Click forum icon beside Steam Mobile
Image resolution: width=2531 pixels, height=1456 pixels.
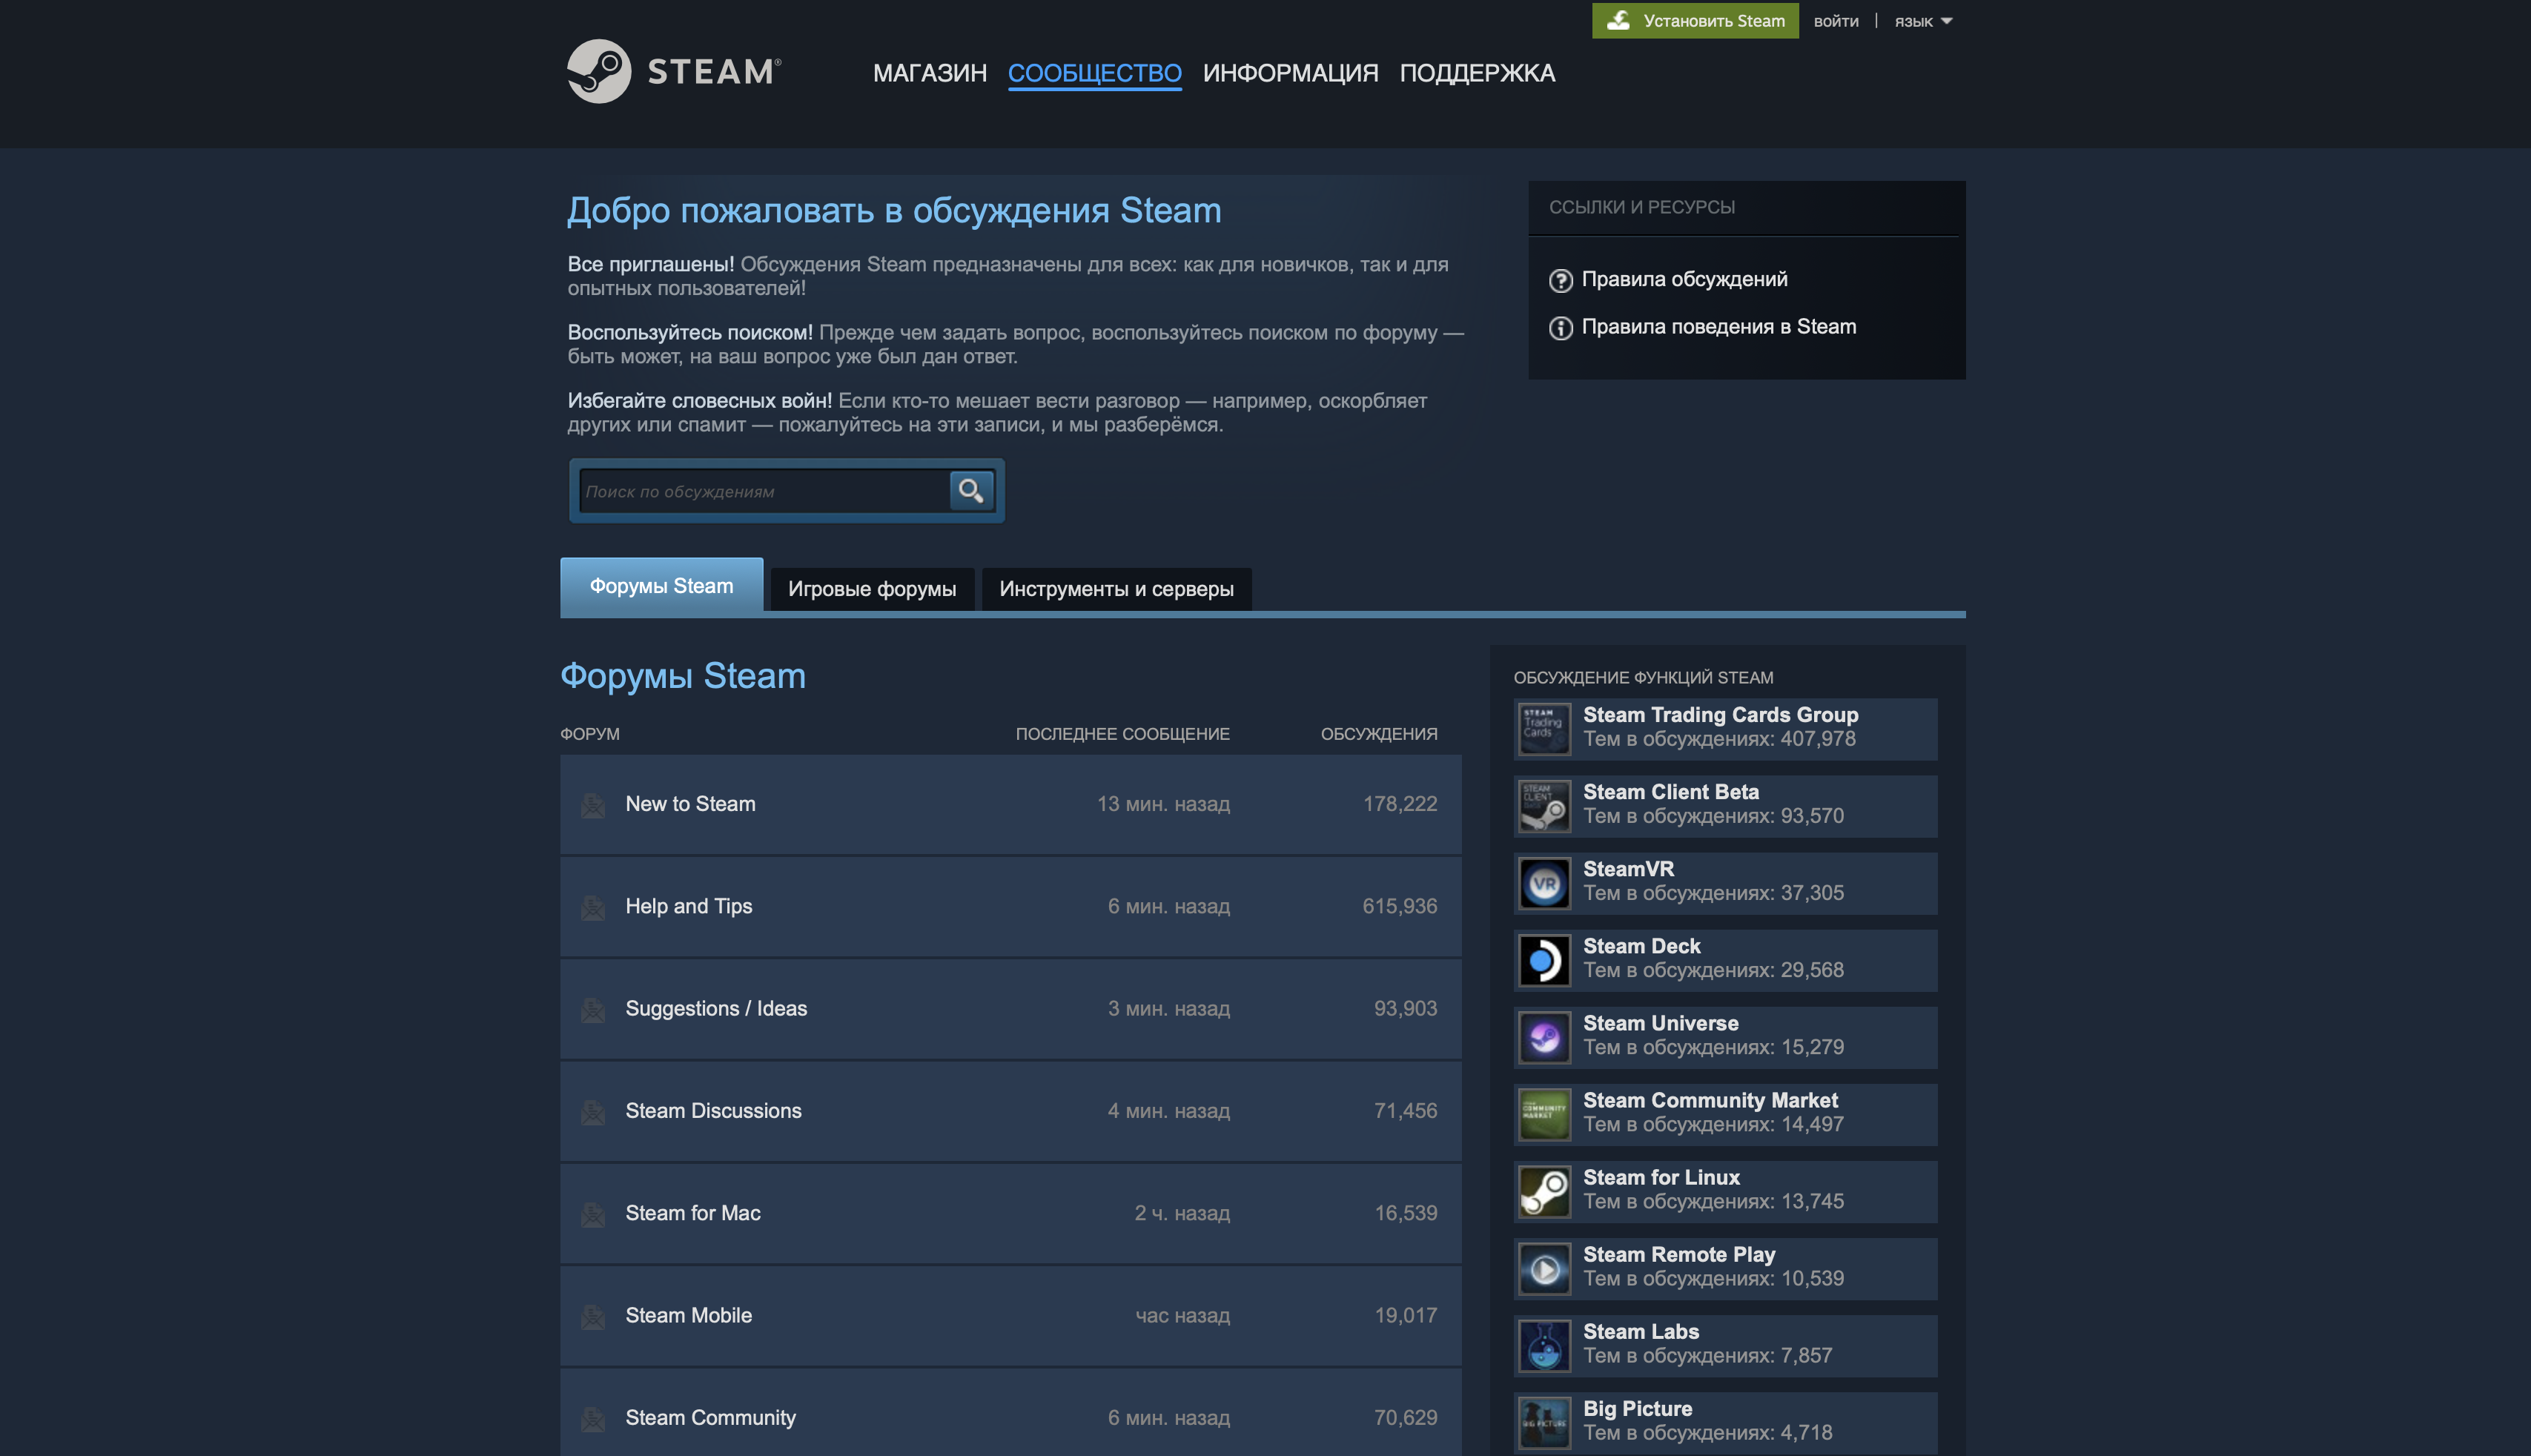593,1317
